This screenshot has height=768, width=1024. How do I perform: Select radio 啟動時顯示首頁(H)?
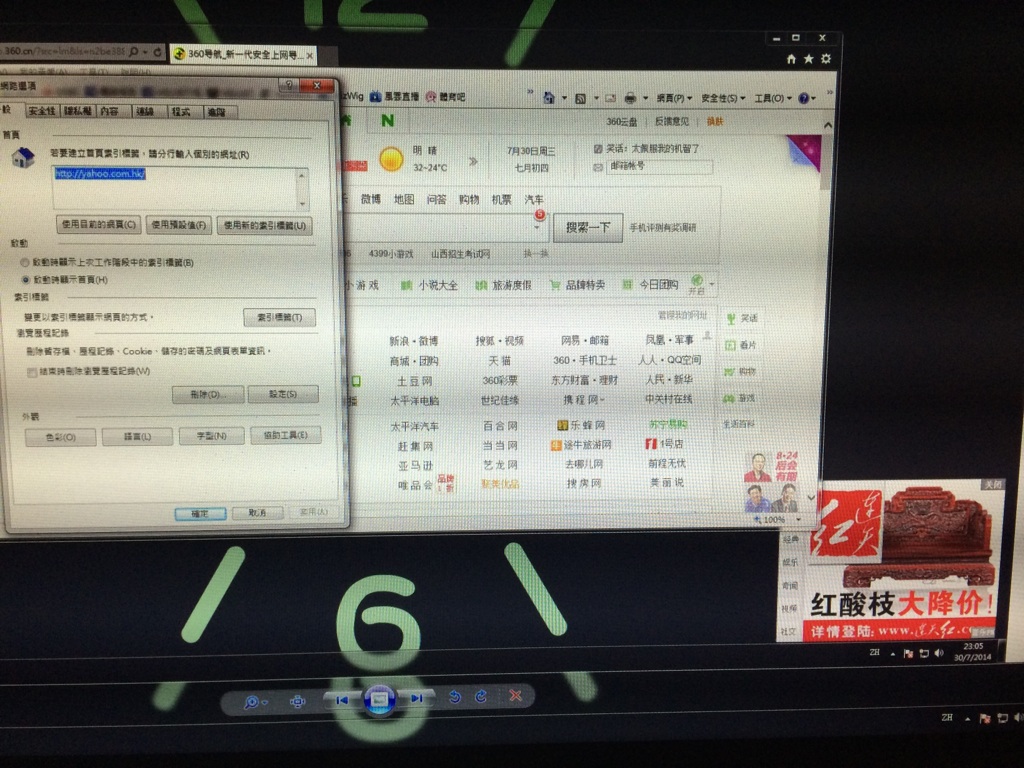(x=25, y=280)
